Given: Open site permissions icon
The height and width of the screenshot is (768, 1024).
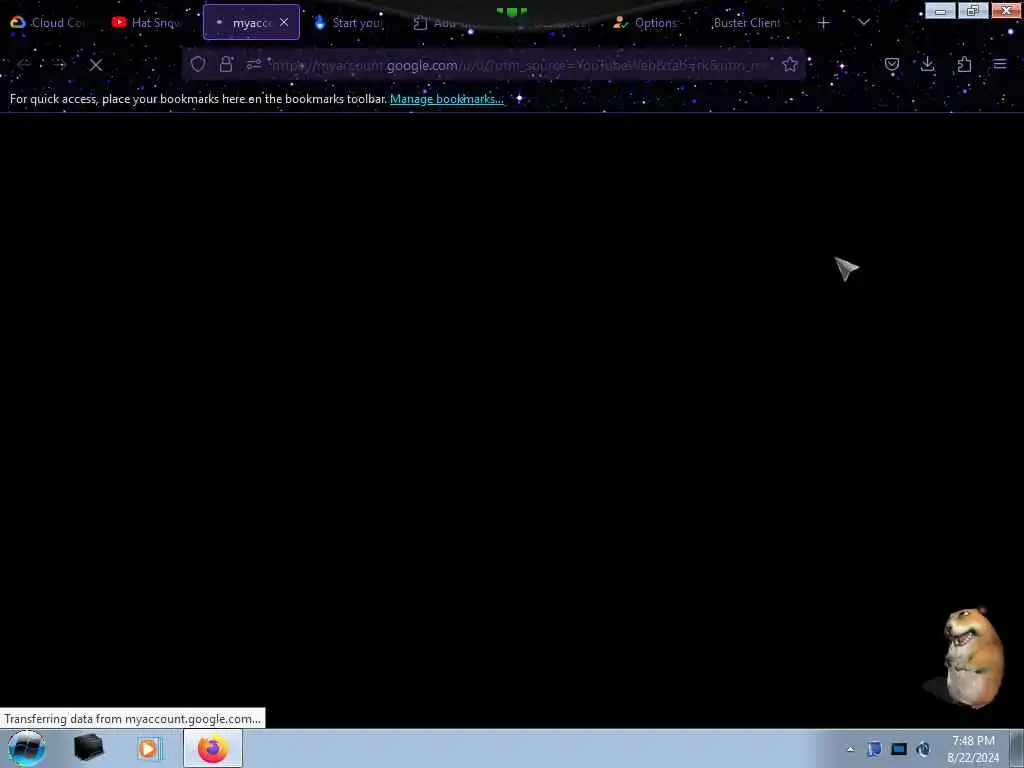Looking at the screenshot, I should (254, 64).
